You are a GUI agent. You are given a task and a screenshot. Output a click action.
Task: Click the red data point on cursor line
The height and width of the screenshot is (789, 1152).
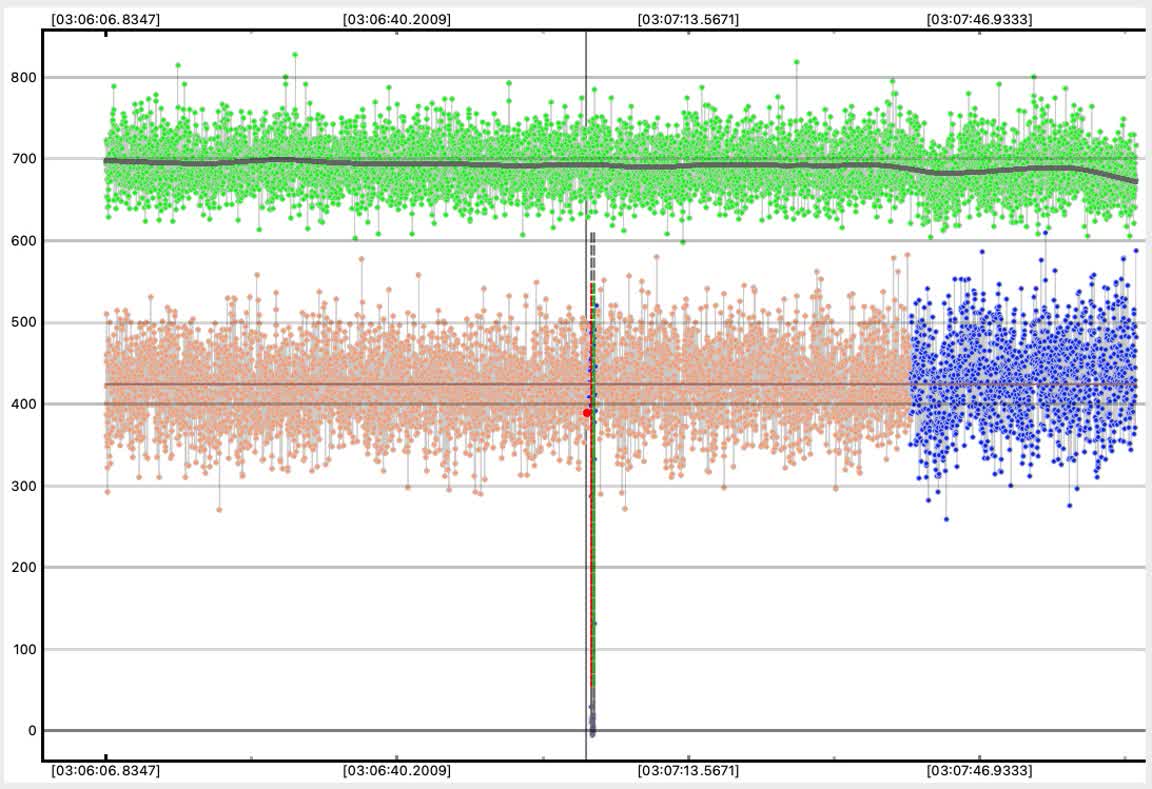click(587, 412)
